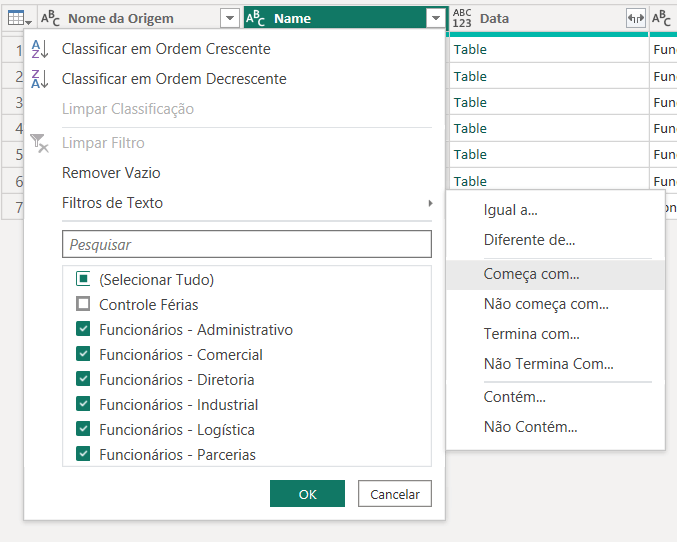
Task: Choose Classificar em Ordem Decrescente
Action: [174, 79]
